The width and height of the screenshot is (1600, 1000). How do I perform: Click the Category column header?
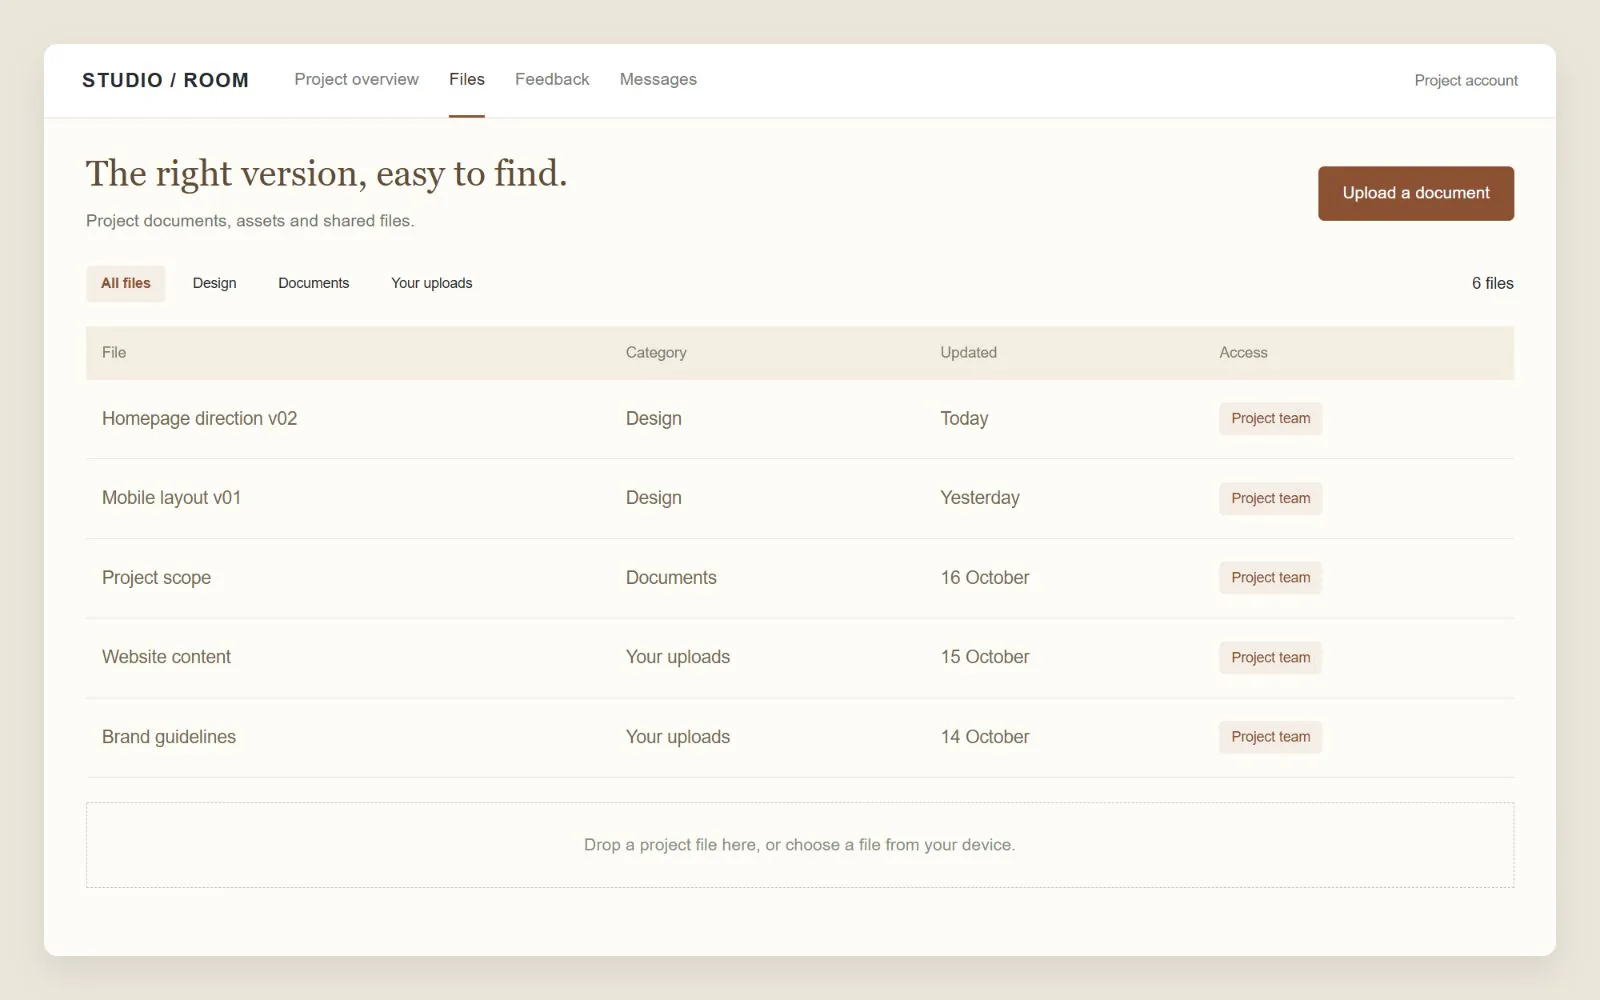[656, 352]
